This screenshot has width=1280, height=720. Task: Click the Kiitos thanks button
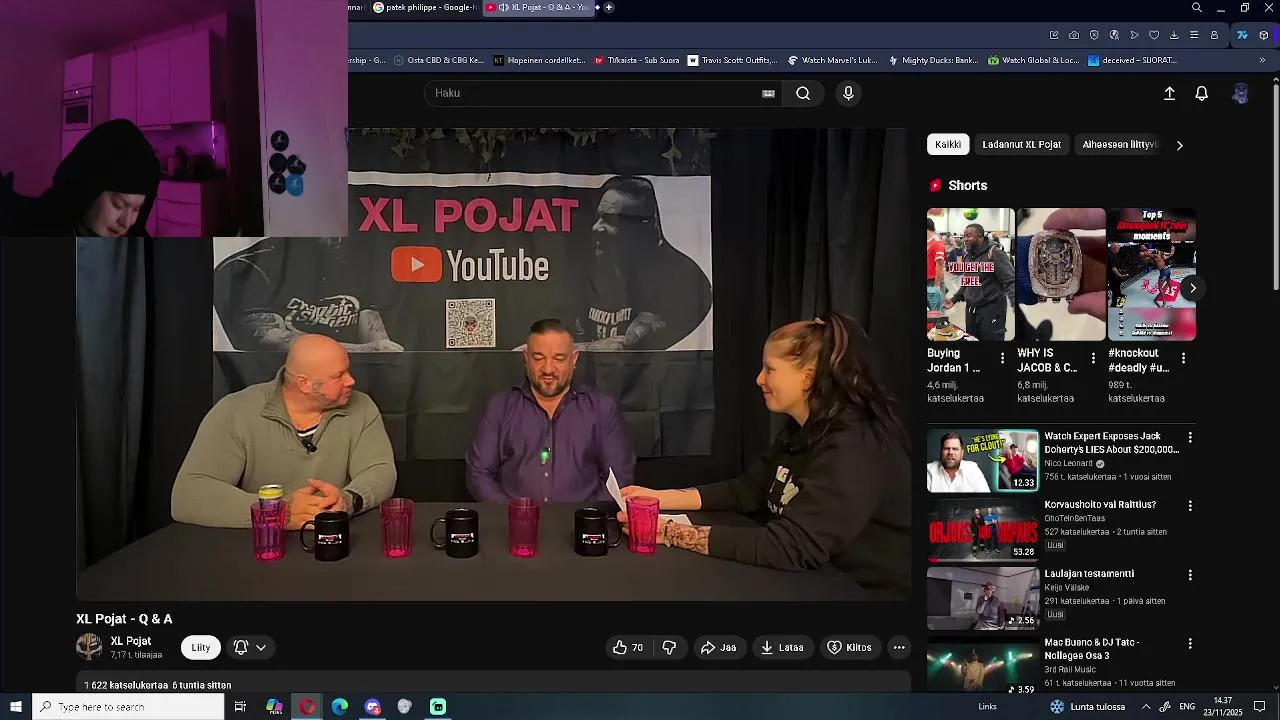pos(849,647)
